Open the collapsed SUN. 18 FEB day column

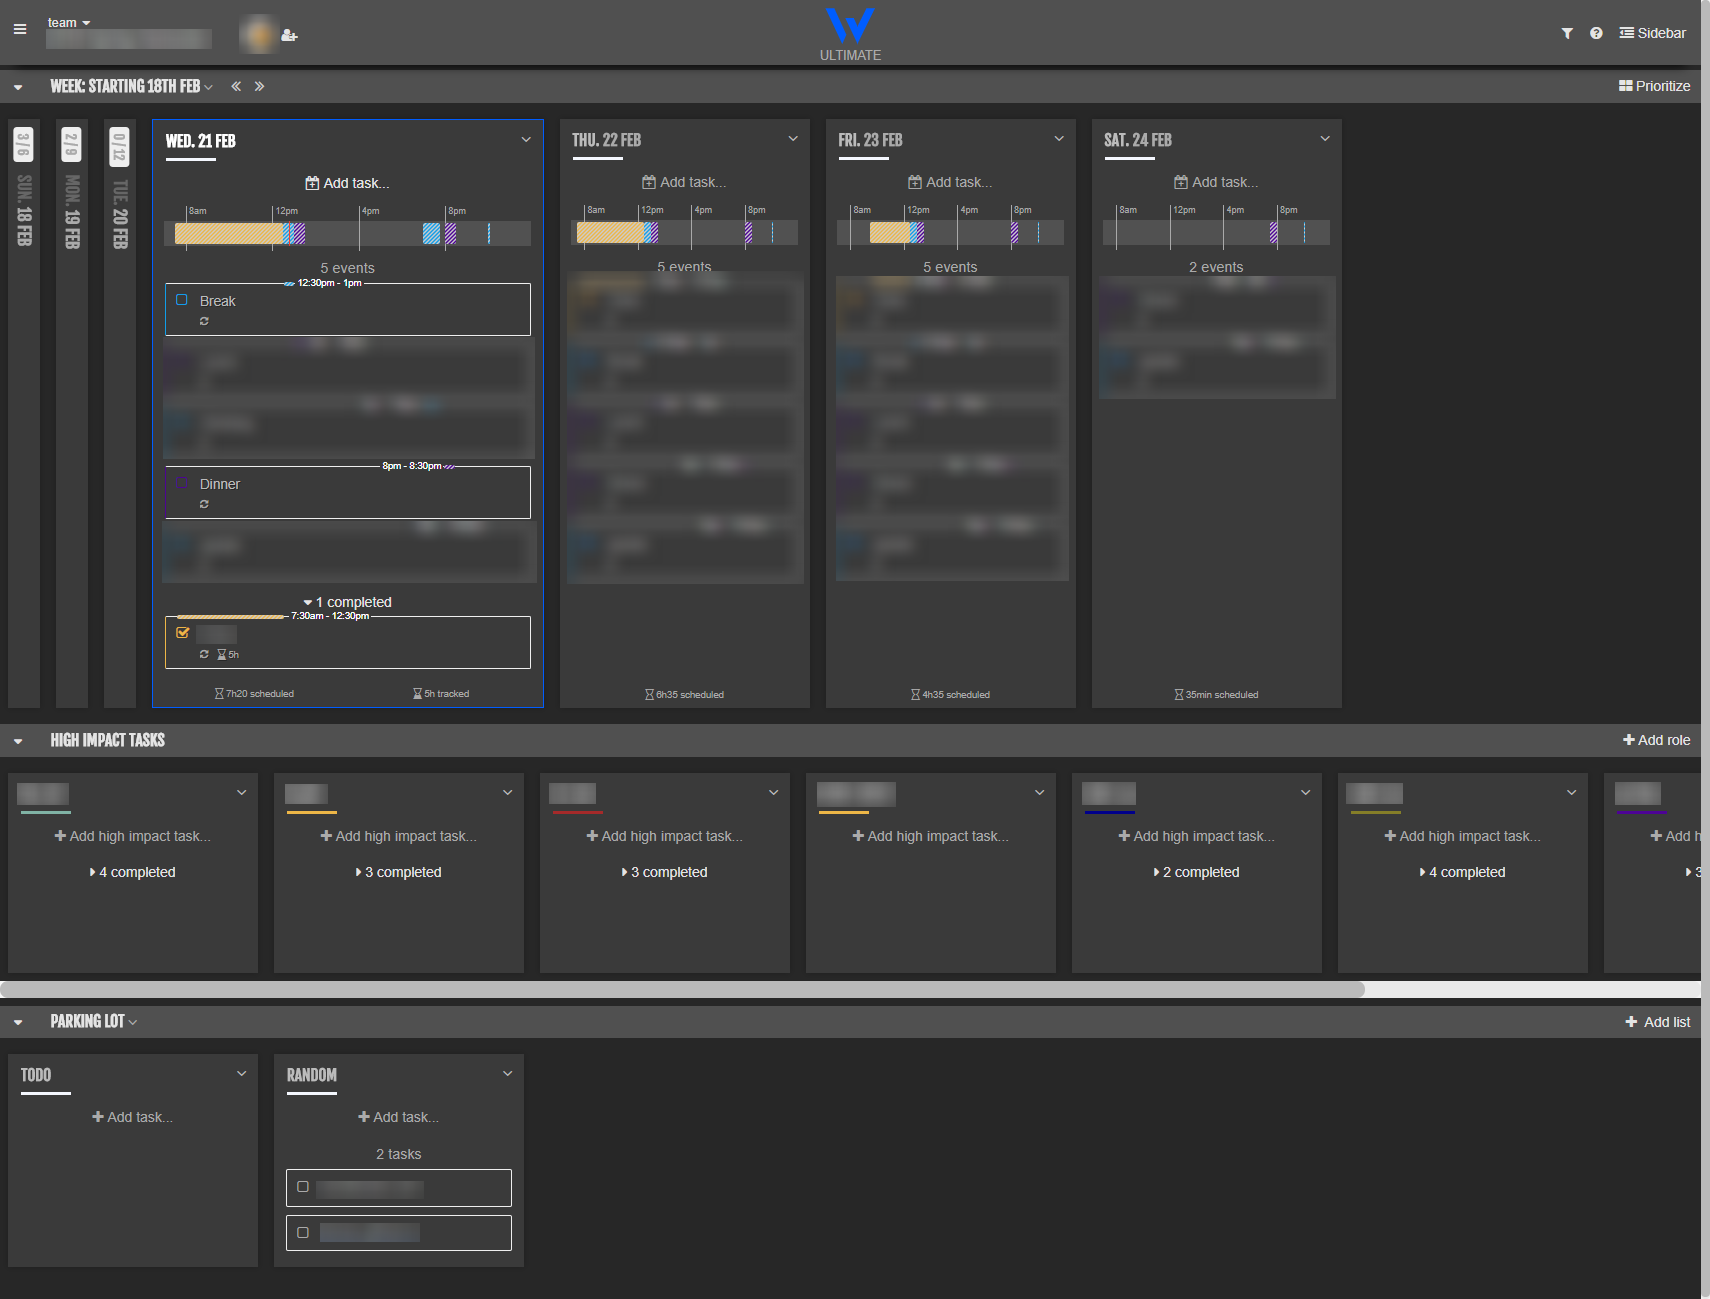23,200
